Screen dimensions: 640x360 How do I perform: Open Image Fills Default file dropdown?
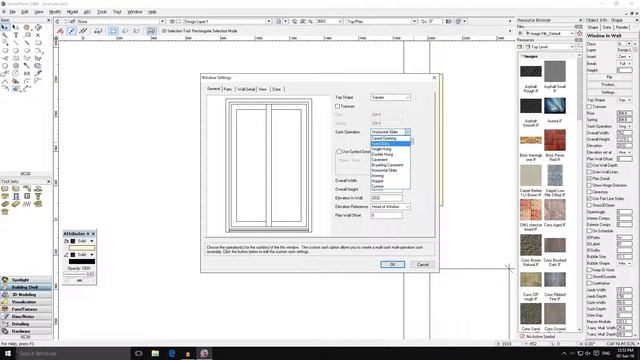coord(548,33)
